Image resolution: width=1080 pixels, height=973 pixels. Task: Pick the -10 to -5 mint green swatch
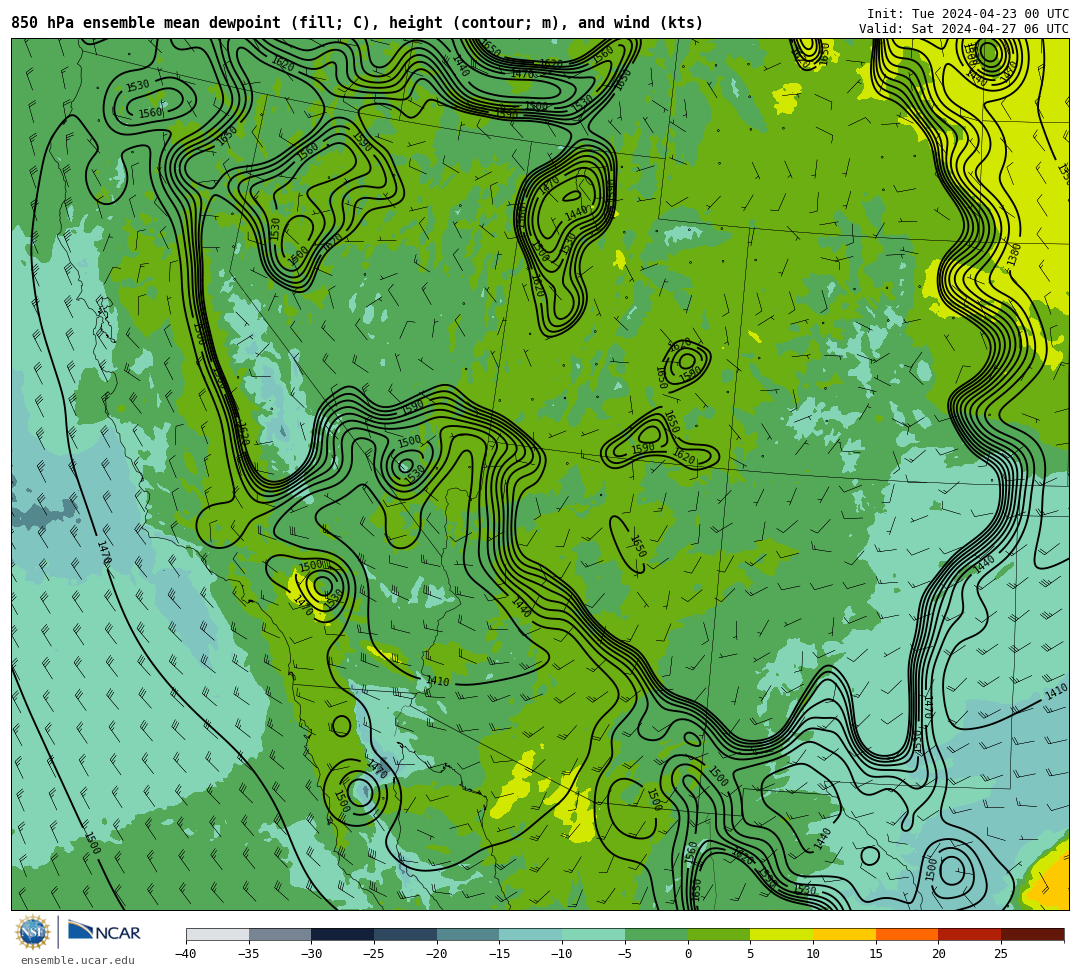coord(594,934)
